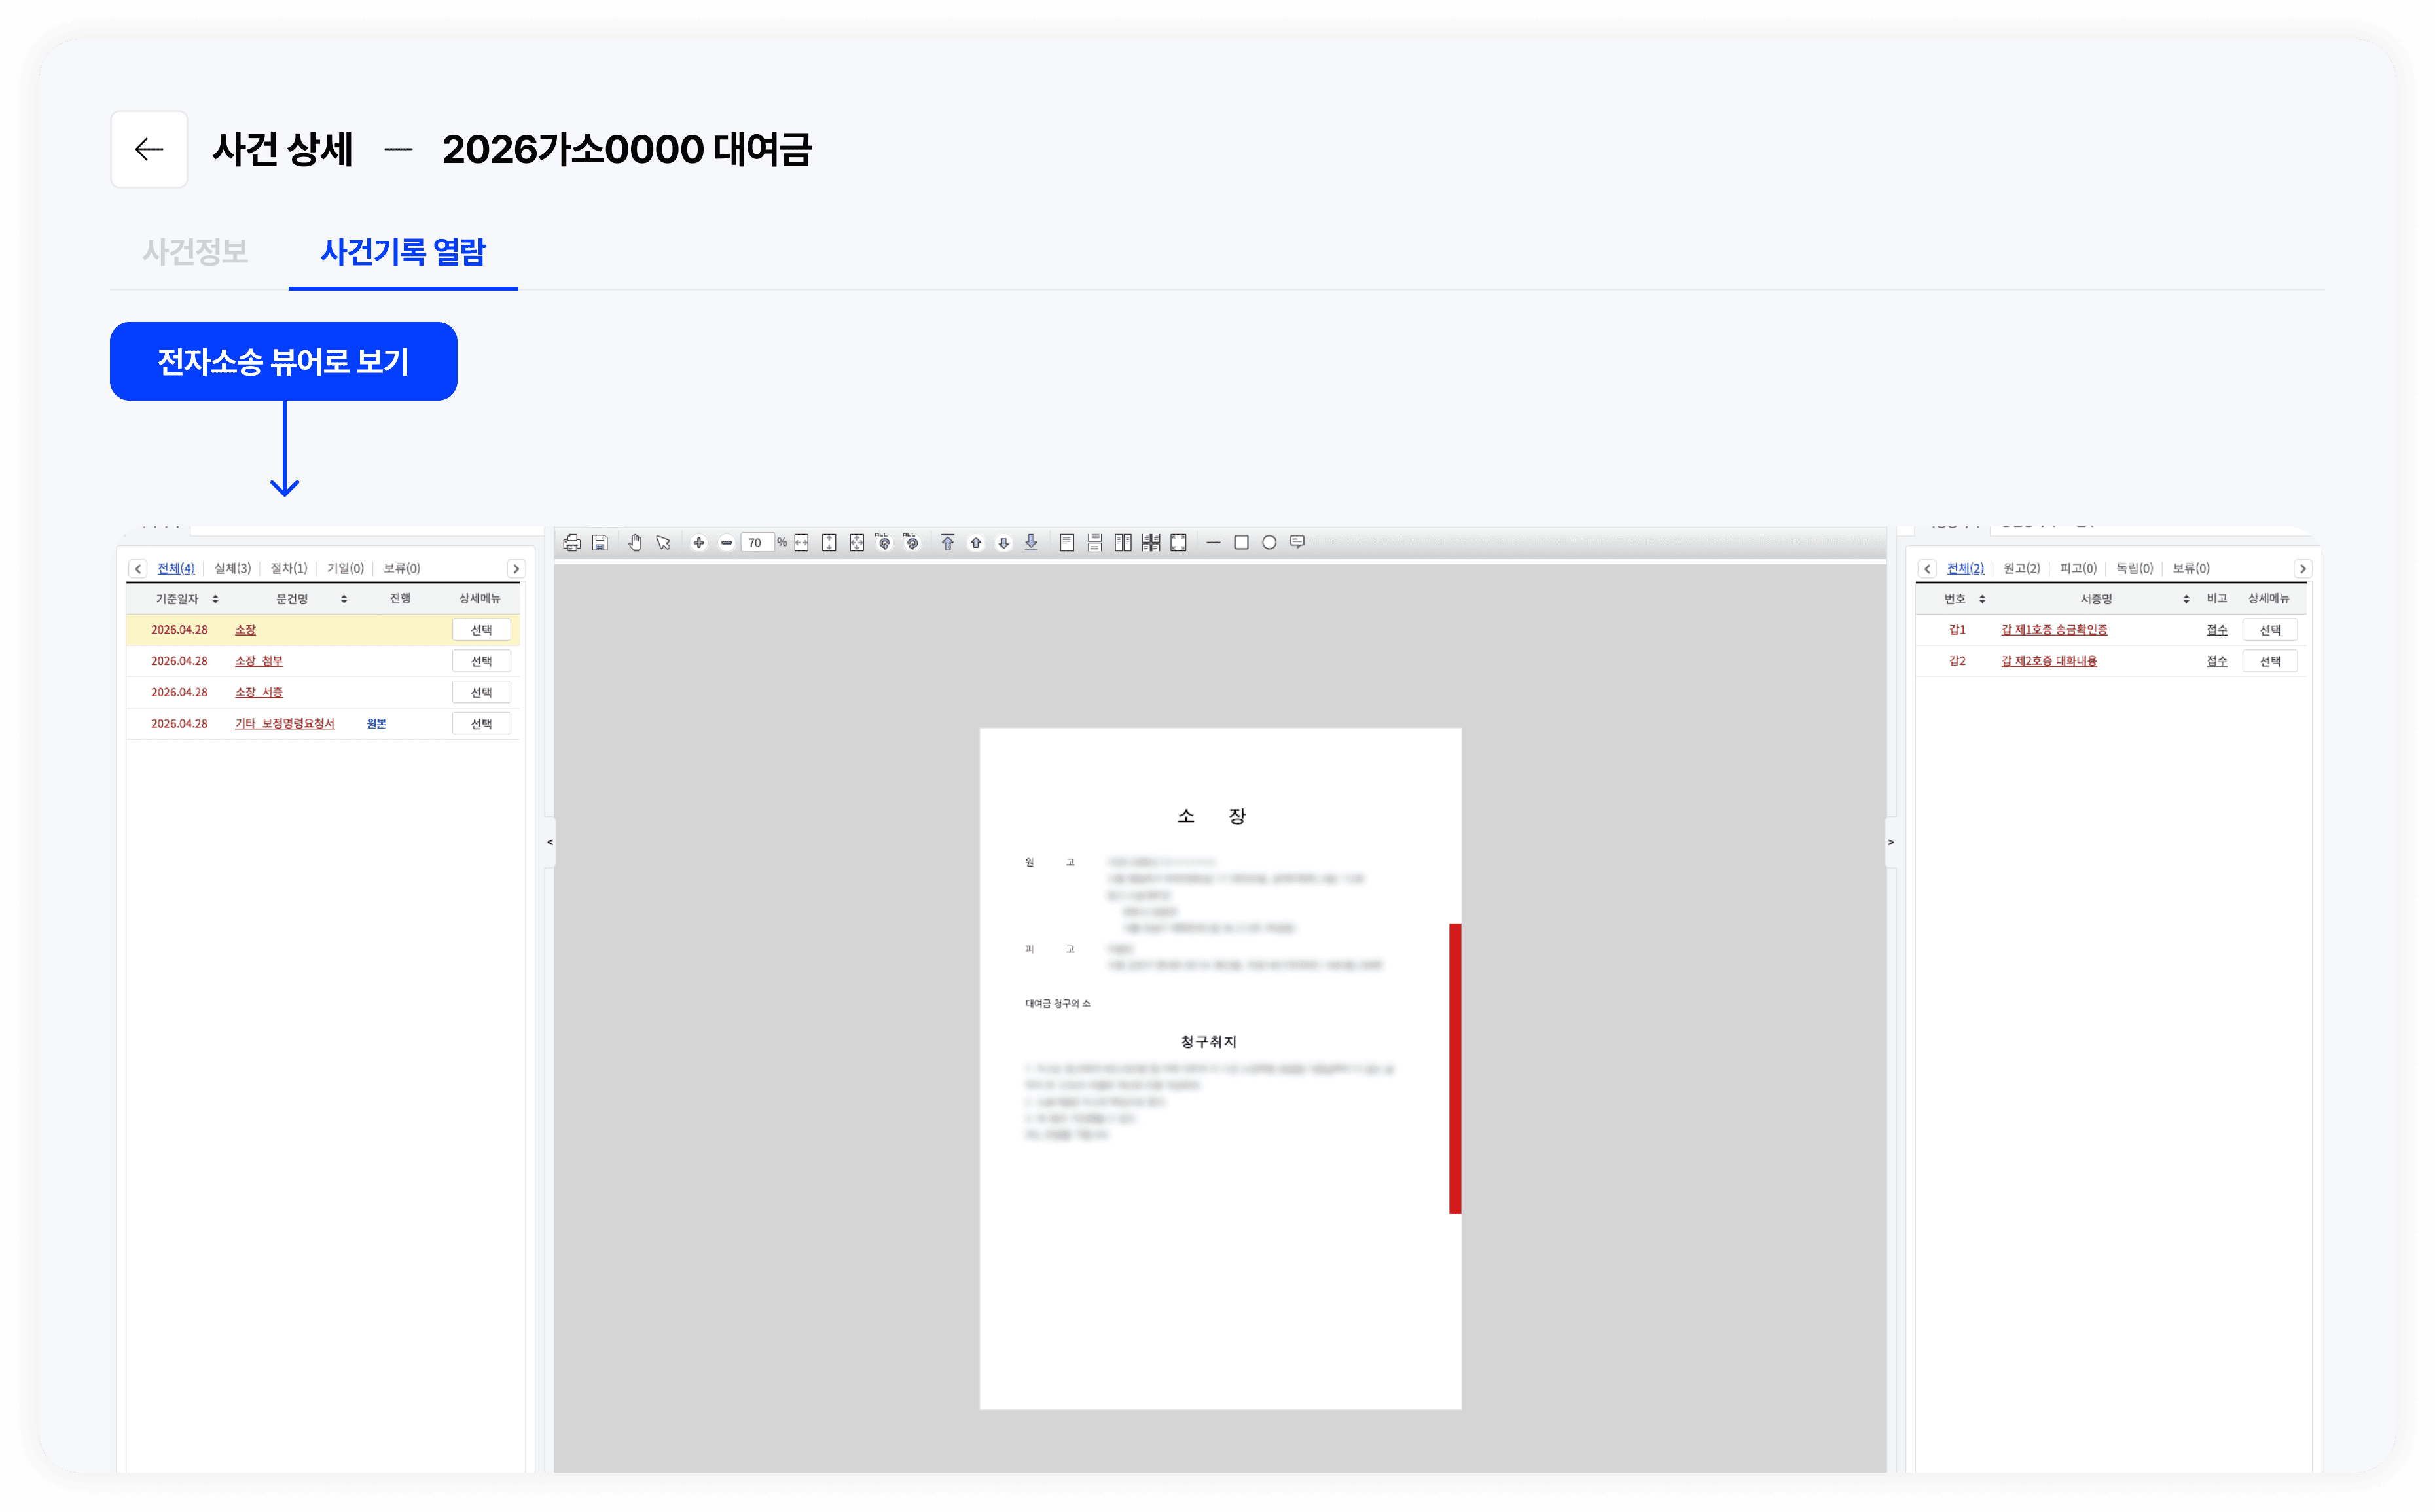Select the 독립(0) evidence filter tab

tap(2135, 568)
